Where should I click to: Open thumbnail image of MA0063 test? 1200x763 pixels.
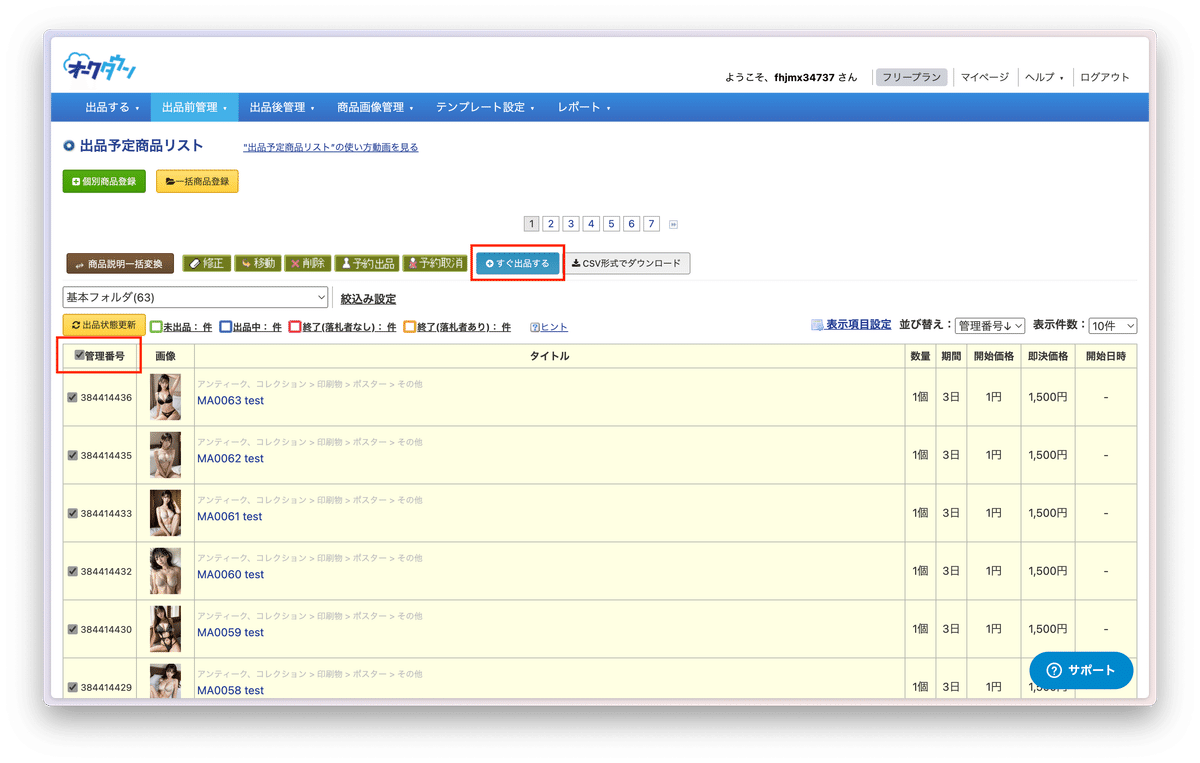point(165,397)
